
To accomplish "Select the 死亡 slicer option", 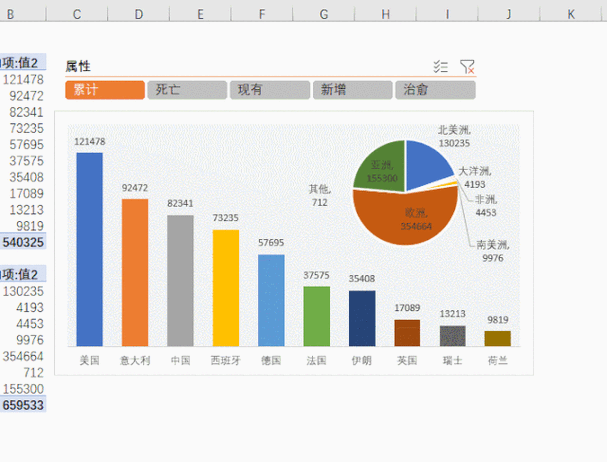I will click(188, 90).
